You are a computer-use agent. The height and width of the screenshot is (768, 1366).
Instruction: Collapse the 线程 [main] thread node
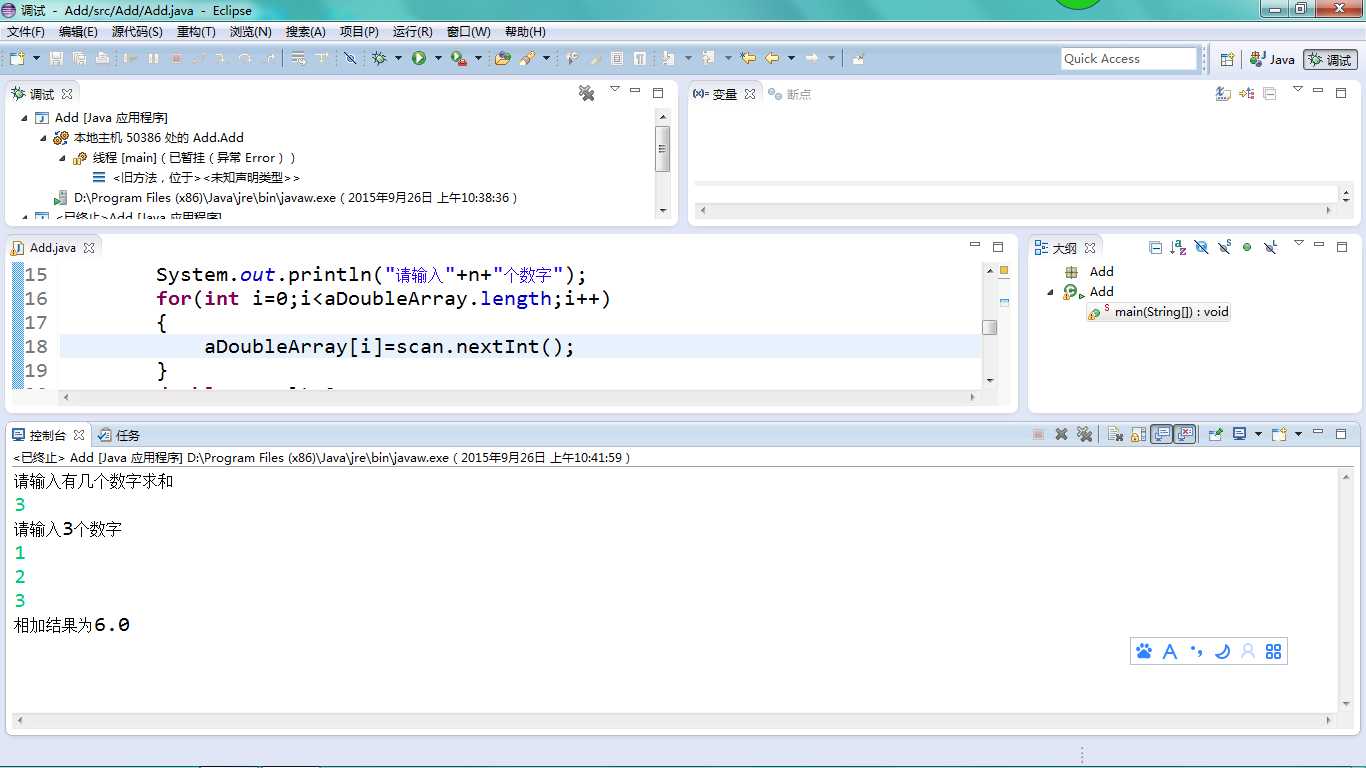pos(63,157)
